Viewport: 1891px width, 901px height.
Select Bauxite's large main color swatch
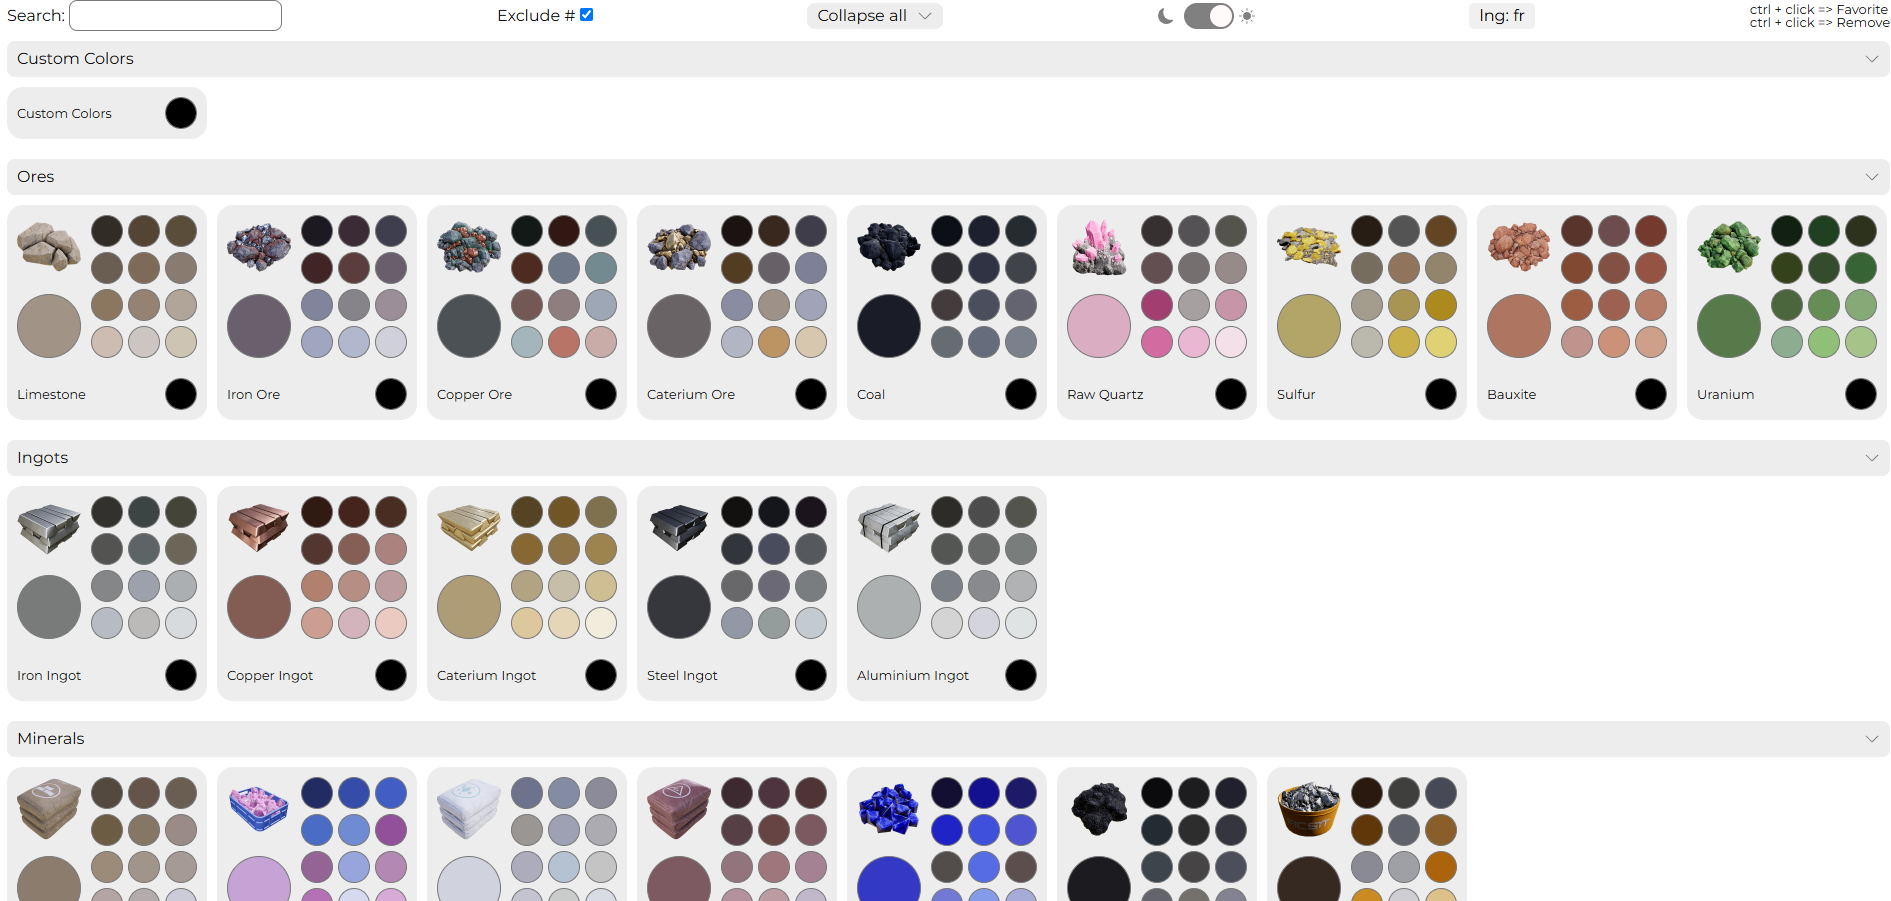pyautogui.click(x=1519, y=326)
